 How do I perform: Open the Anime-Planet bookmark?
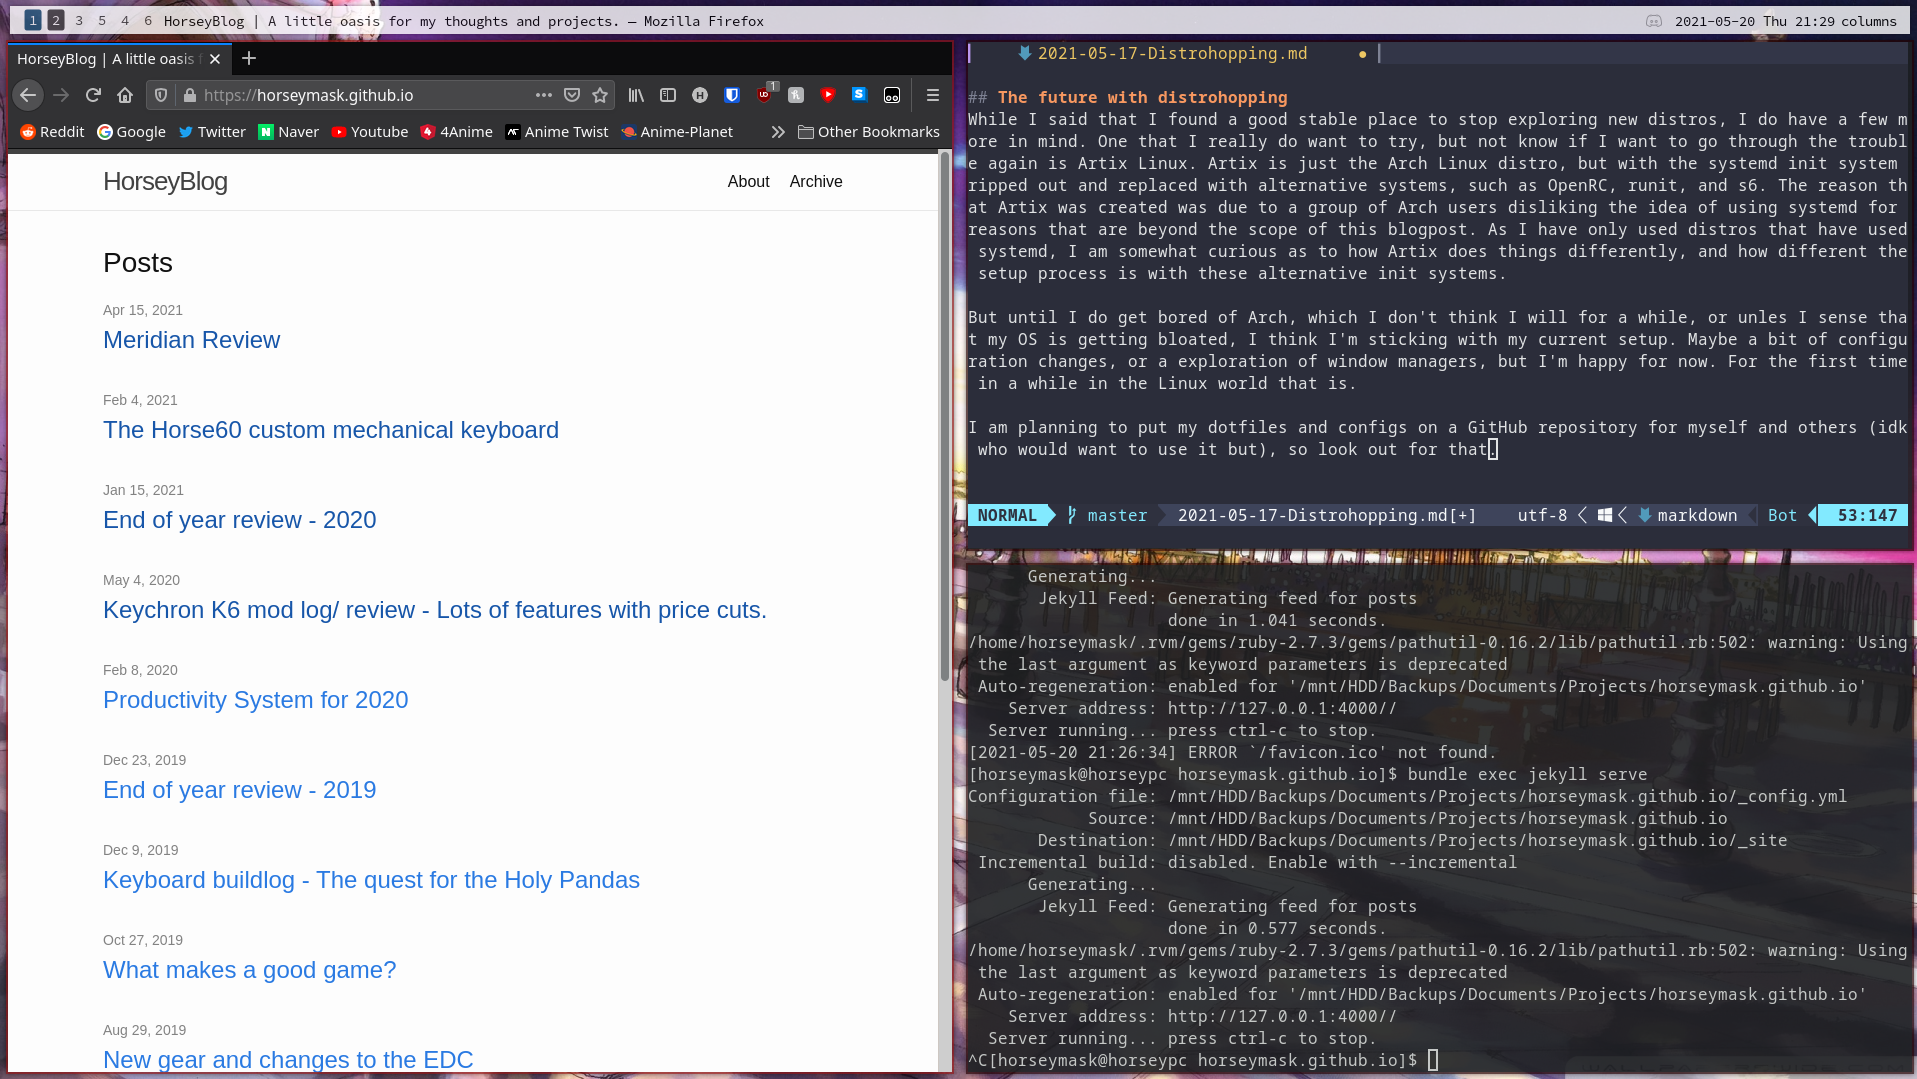[x=677, y=132]
